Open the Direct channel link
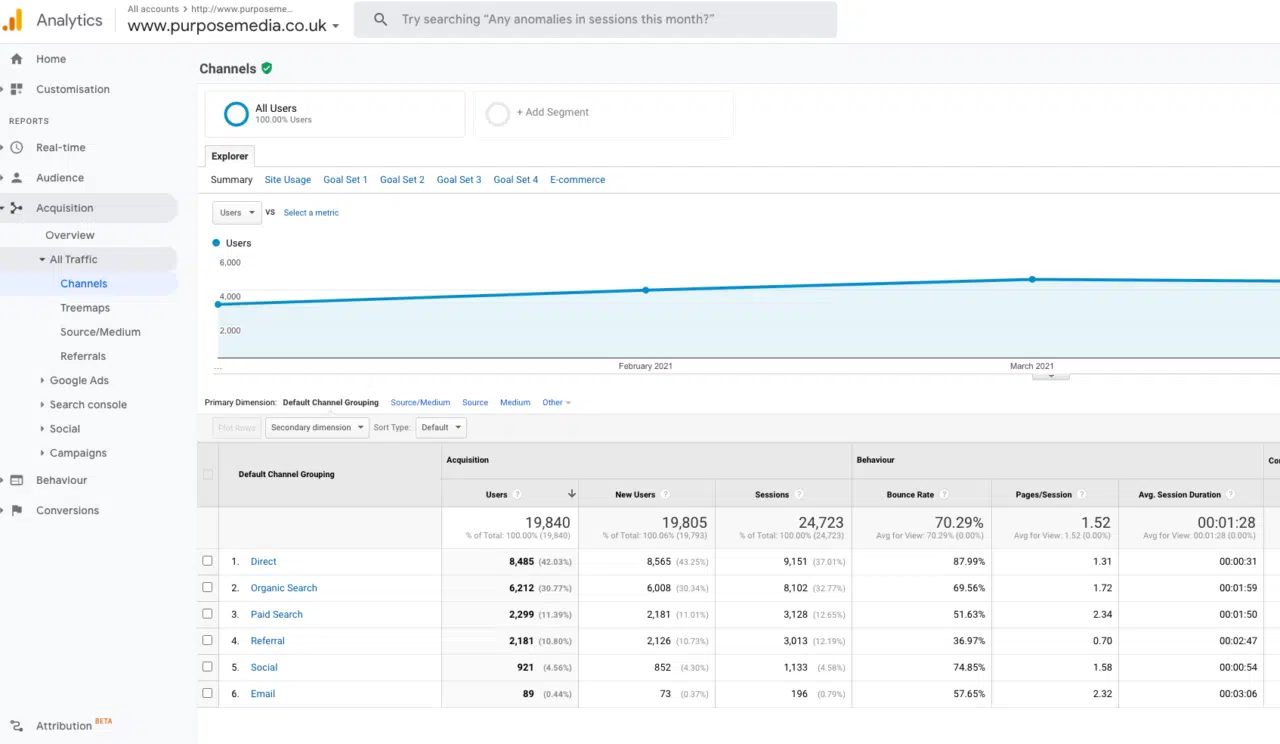The image size is (1280, 744). click(x=263, y=562)
